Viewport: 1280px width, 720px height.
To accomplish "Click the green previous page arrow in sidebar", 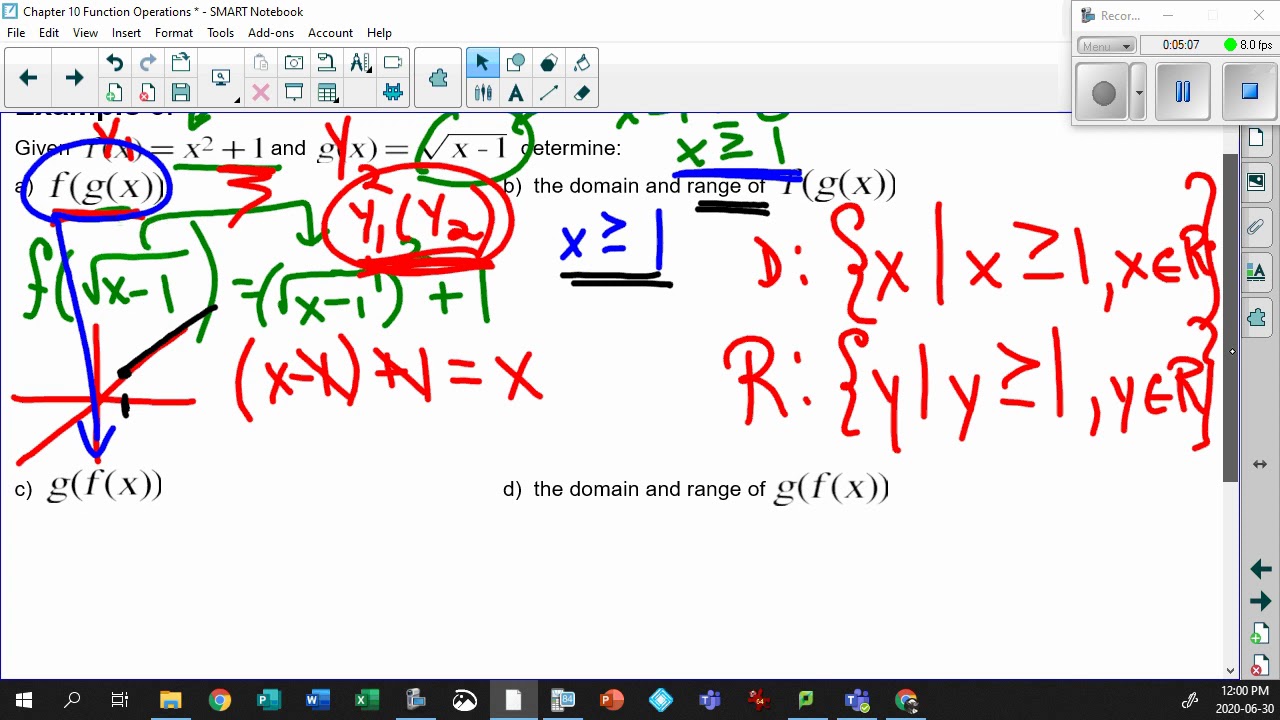I will click(1260, 569).
